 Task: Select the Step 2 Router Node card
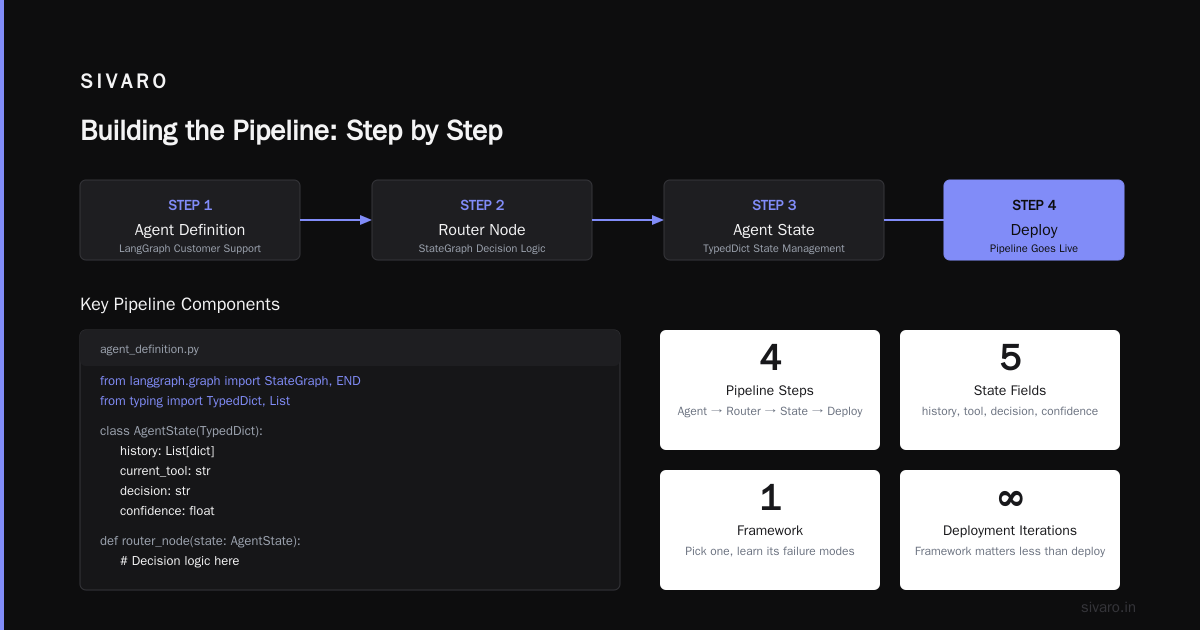[x=482, y=220]
